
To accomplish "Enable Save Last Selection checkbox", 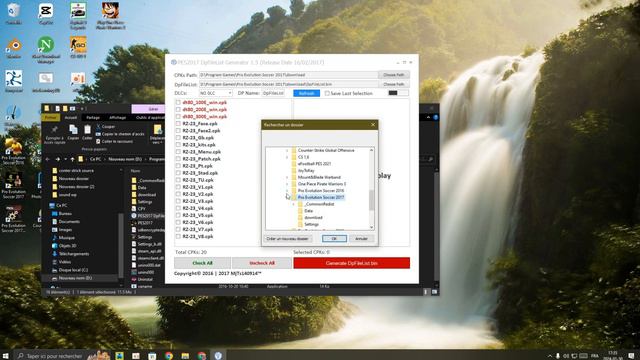I will point(327,93).
